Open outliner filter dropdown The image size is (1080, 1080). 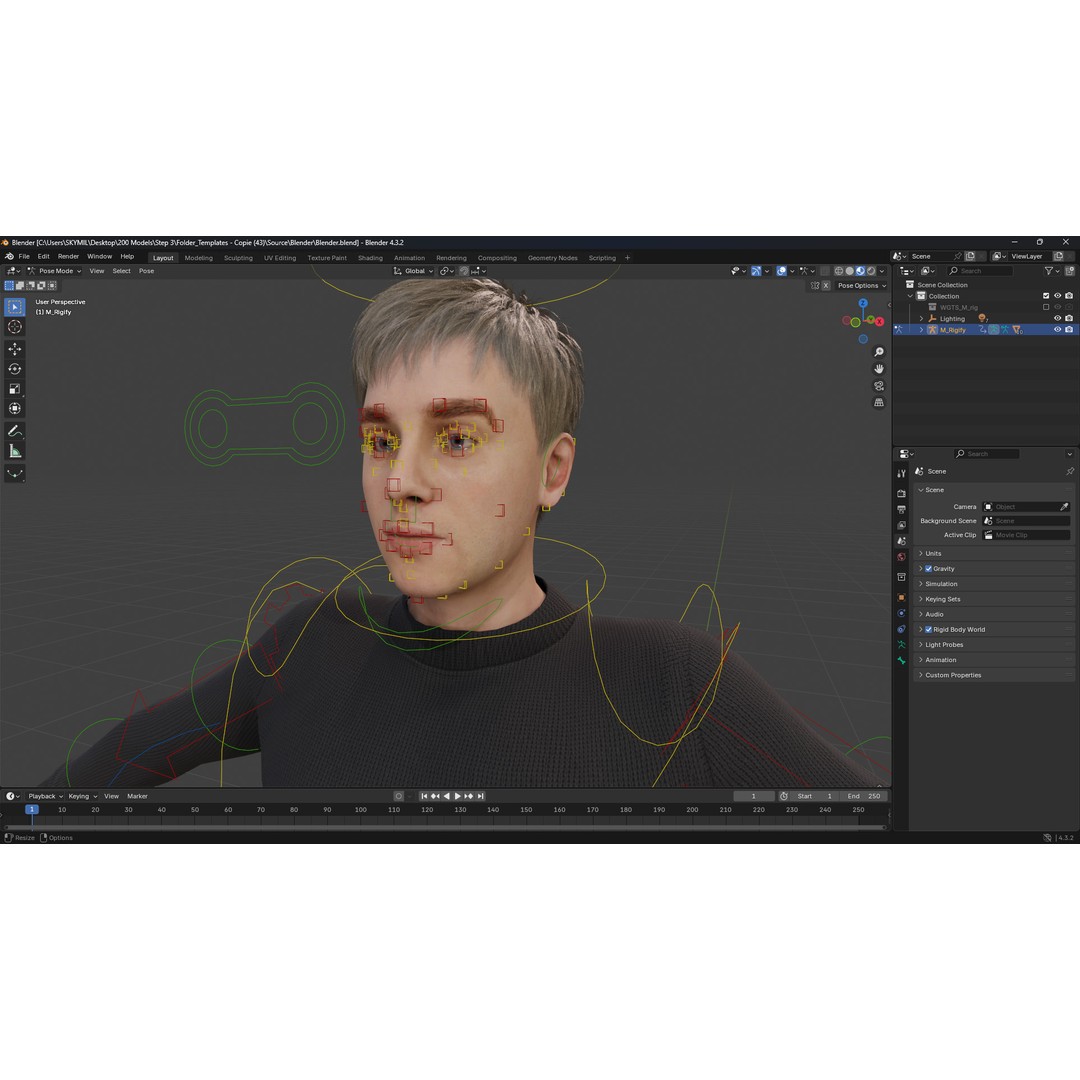tap(1051, 271)
